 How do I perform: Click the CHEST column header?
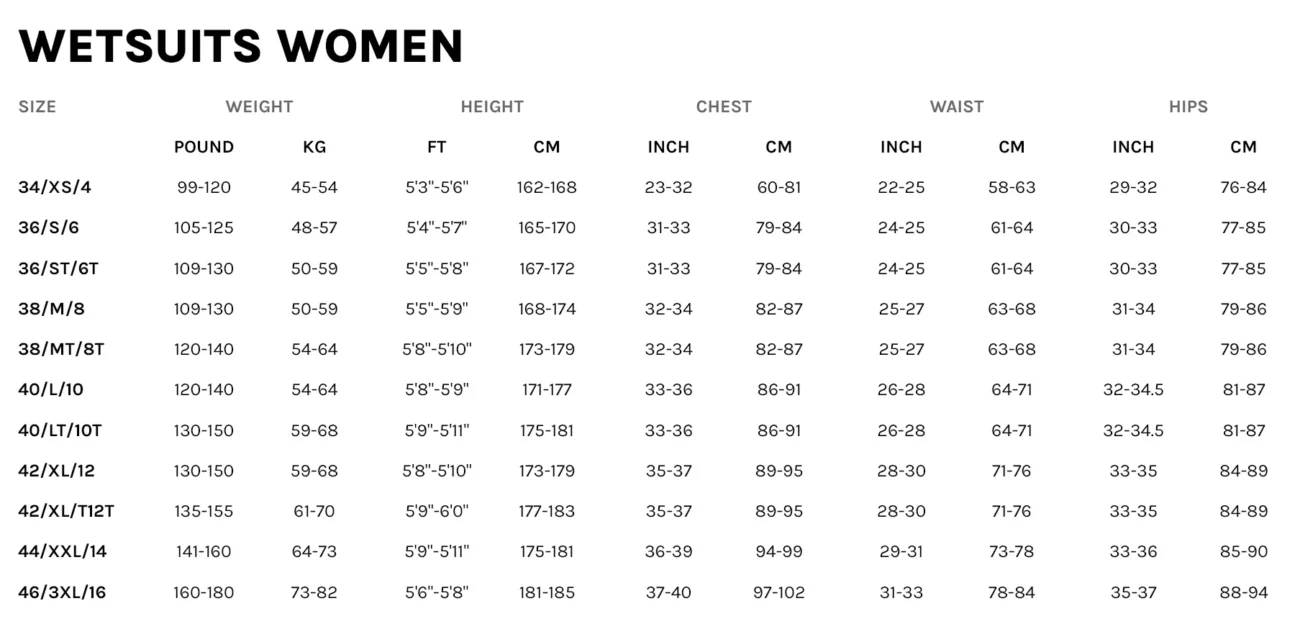pyautogui.click(x=724, y=106)
